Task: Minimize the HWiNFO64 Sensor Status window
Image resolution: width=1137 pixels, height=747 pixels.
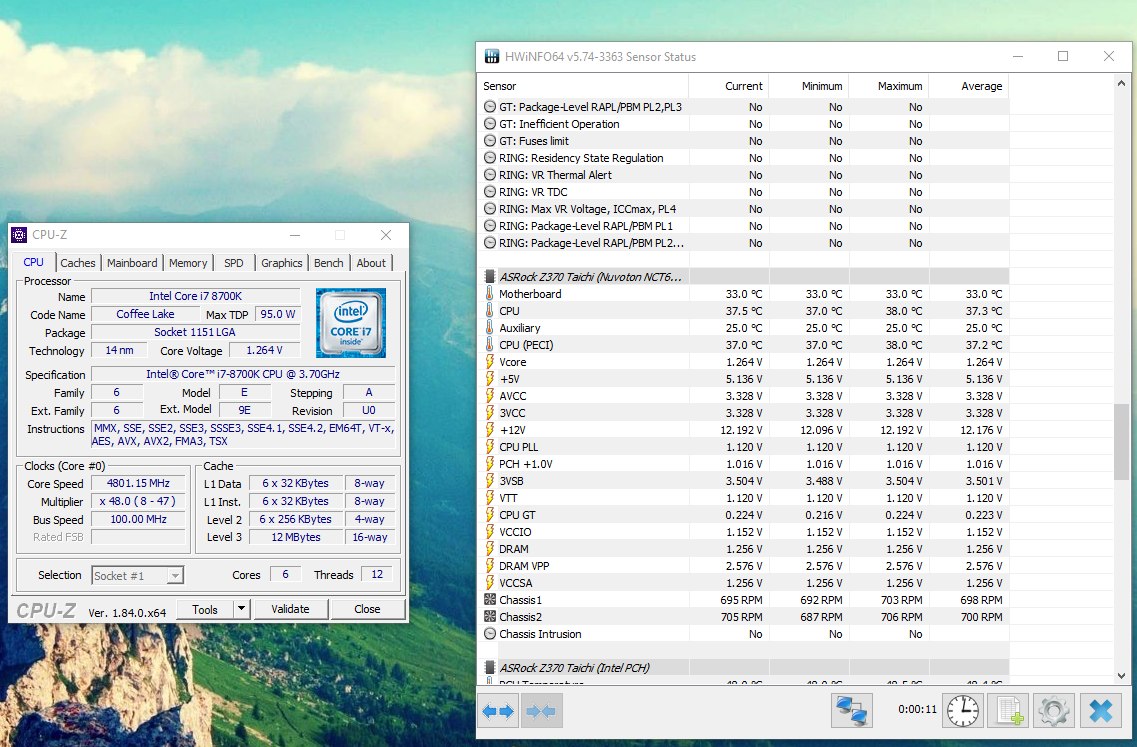Action: pos(1018,57)
